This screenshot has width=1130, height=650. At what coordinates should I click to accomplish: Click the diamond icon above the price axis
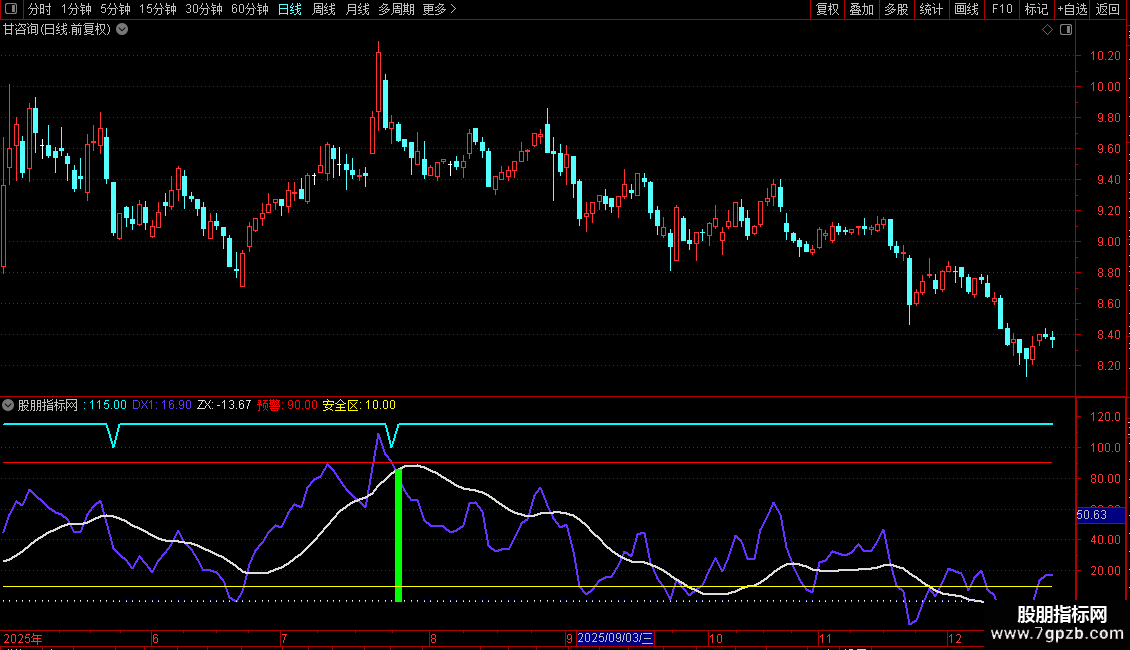(x=1048, y=29)
